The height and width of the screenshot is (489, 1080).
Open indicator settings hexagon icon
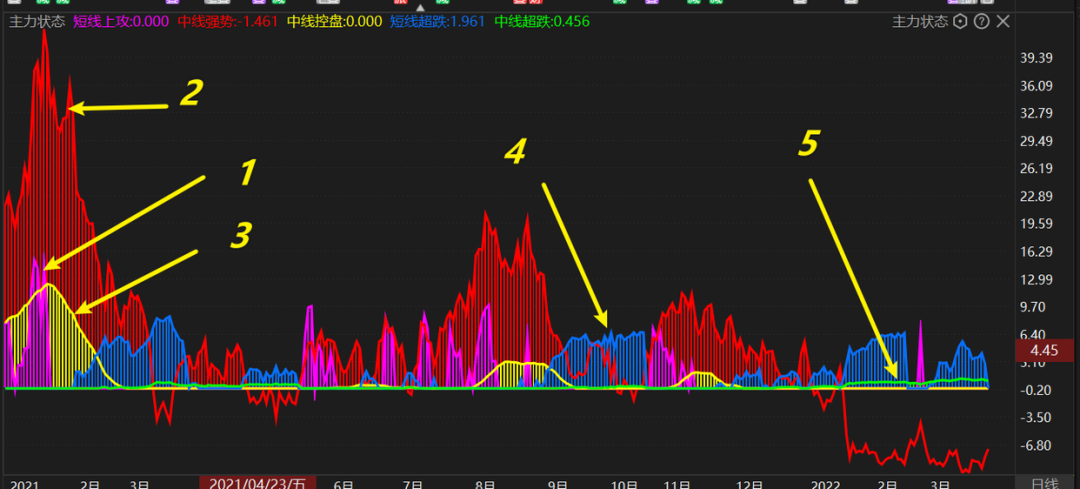(960, 21)
